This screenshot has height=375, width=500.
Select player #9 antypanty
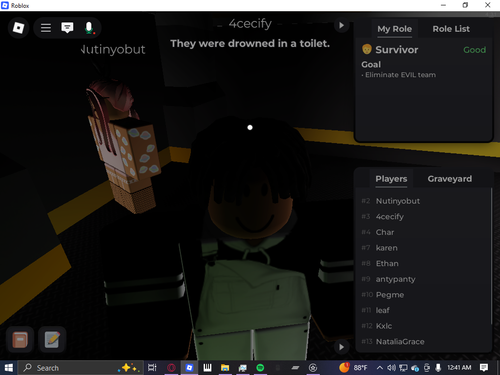423,279
